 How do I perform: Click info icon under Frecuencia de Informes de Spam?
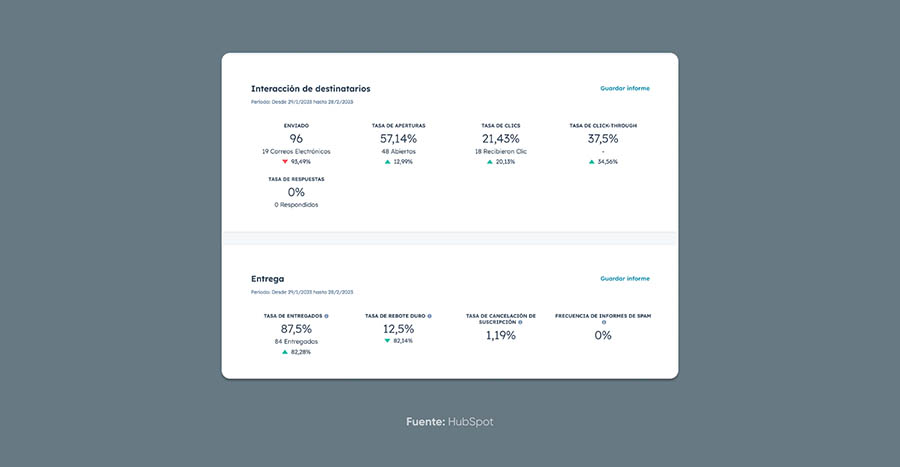[603, 322]
